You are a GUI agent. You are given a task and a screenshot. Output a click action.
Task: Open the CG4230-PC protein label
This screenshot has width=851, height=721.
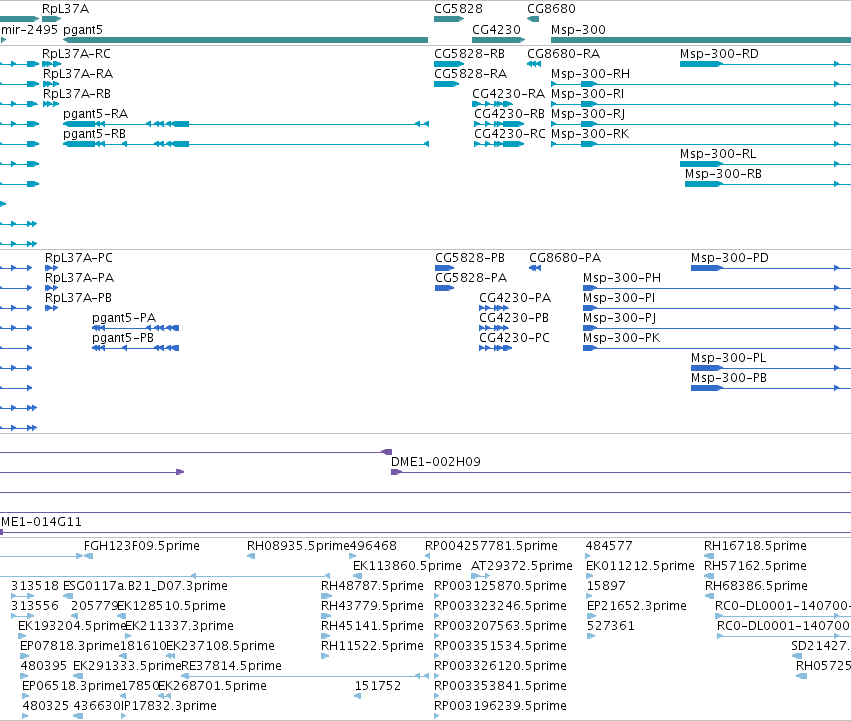click(x=514, y=338)
